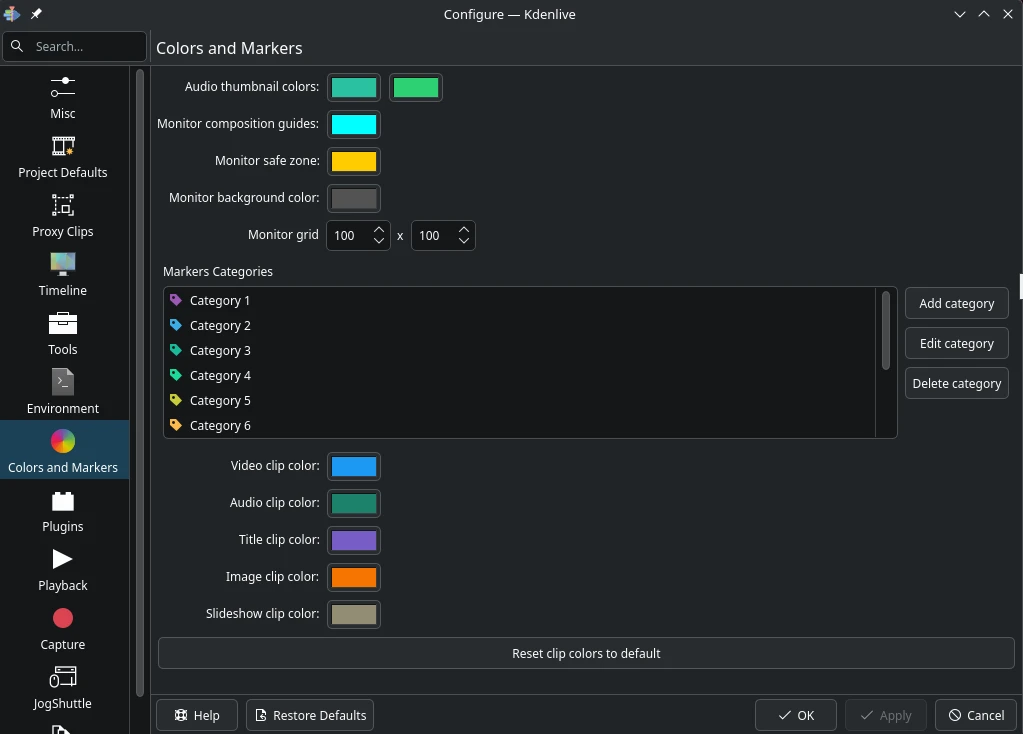
Task: Change Image clip color swatch
Action: click(x=354, y=577)
